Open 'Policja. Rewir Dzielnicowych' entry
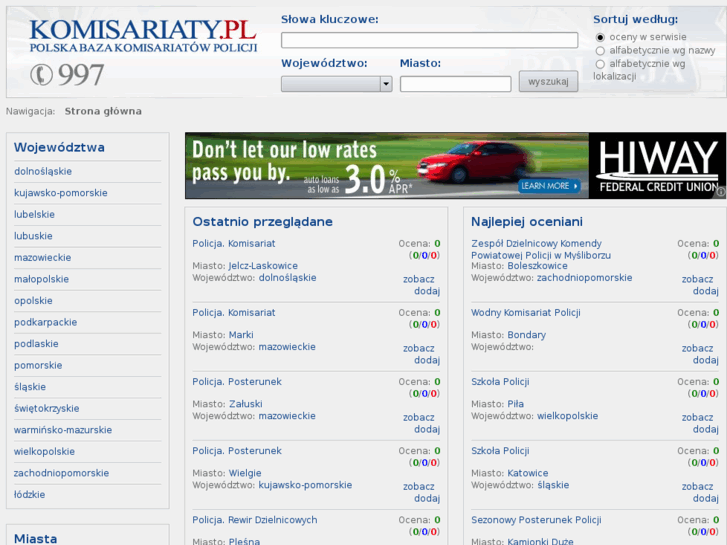Image resolution: width=727 pixels, height=545 pixels. (x=255, y=520)
